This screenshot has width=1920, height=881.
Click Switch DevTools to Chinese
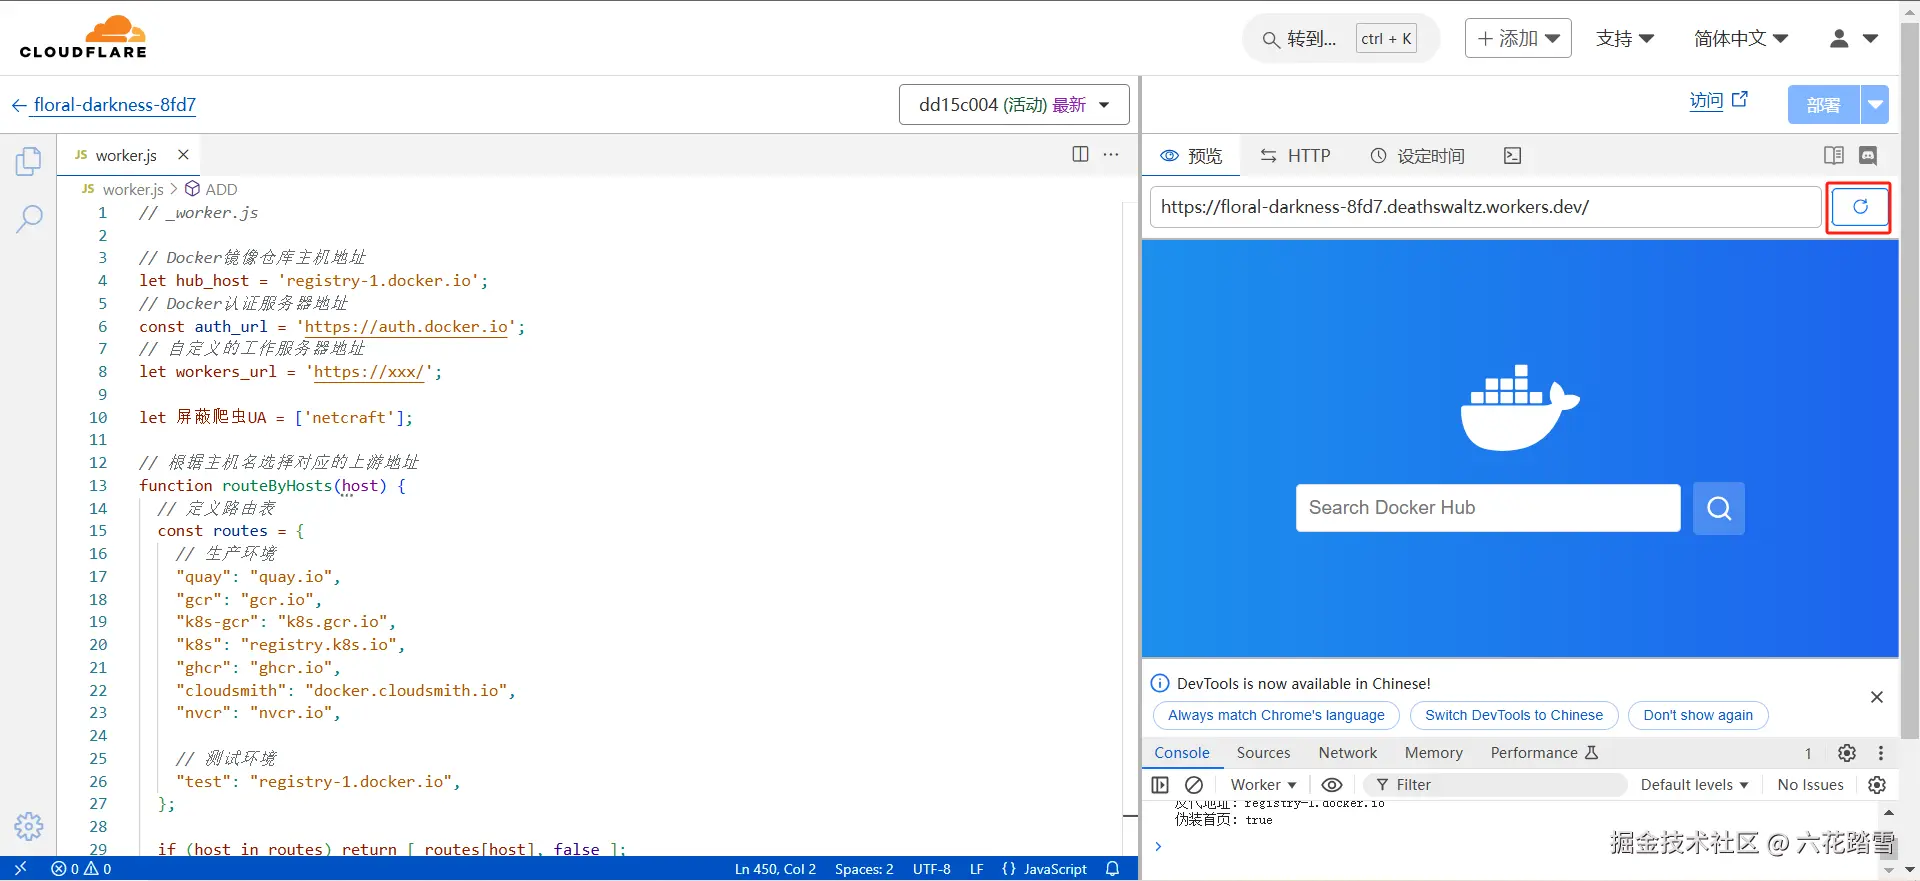tap(1513, 715)
